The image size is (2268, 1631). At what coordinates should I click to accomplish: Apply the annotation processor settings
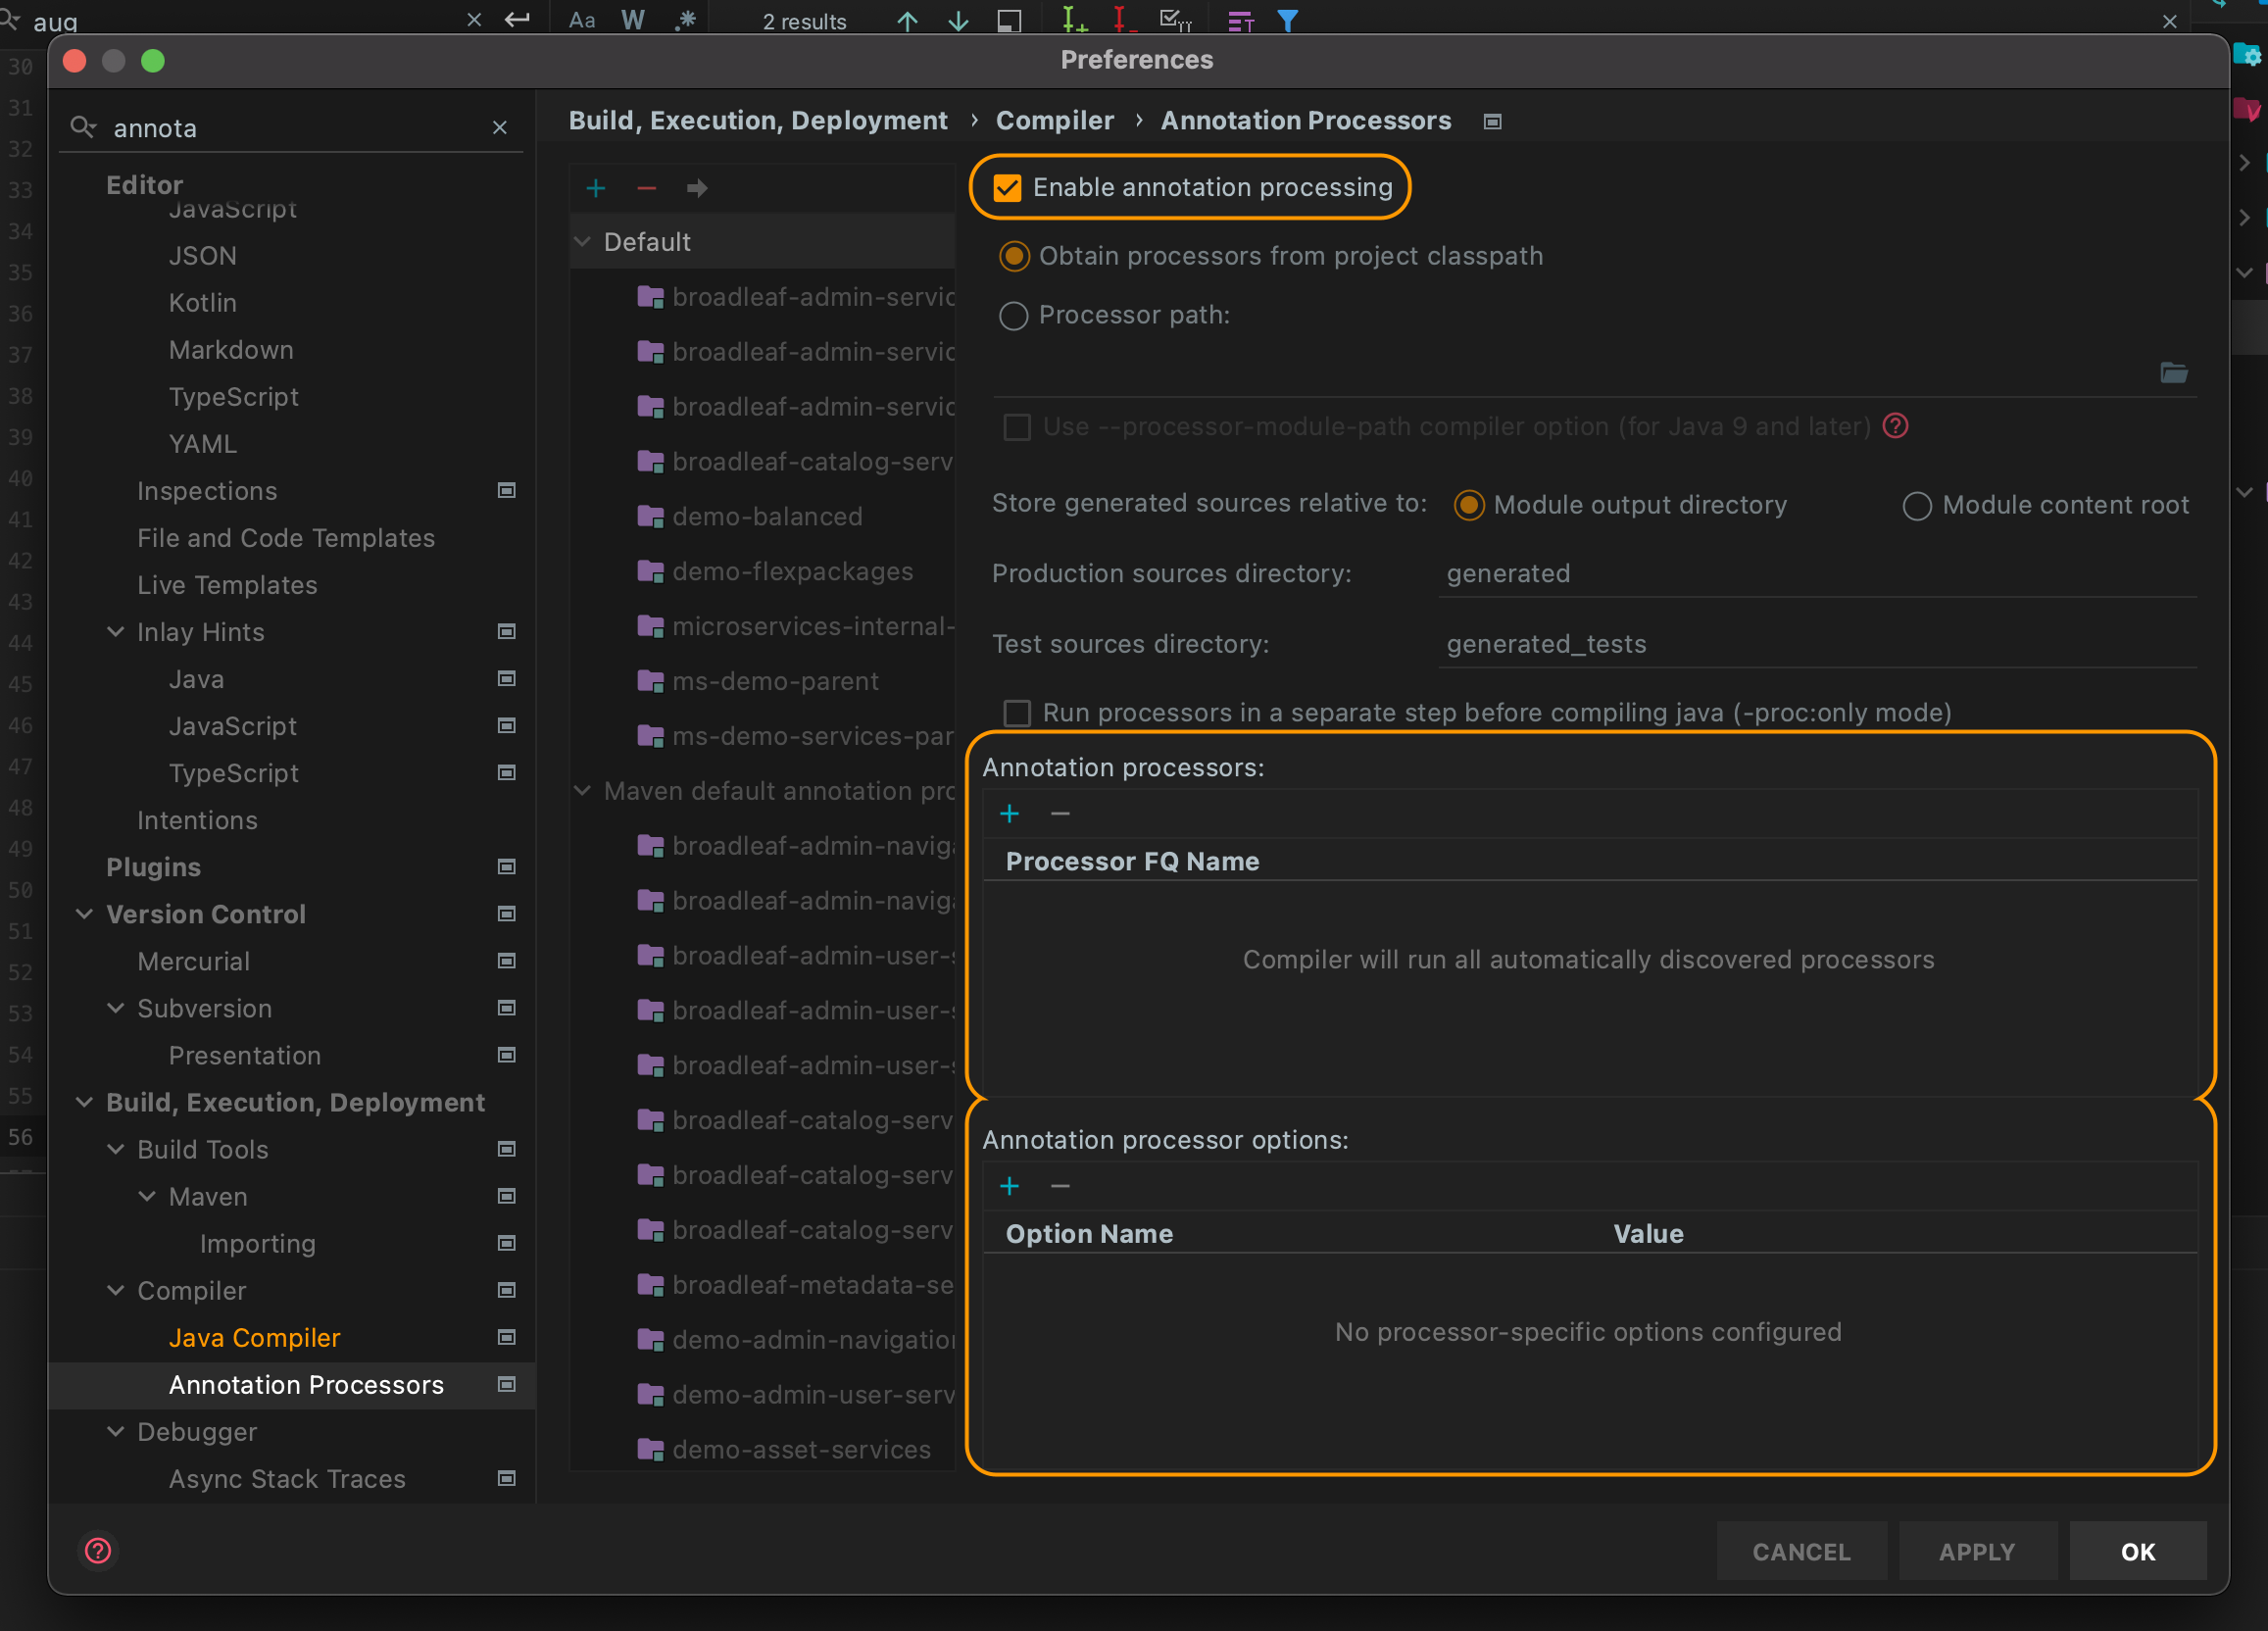[1977, 1551]
